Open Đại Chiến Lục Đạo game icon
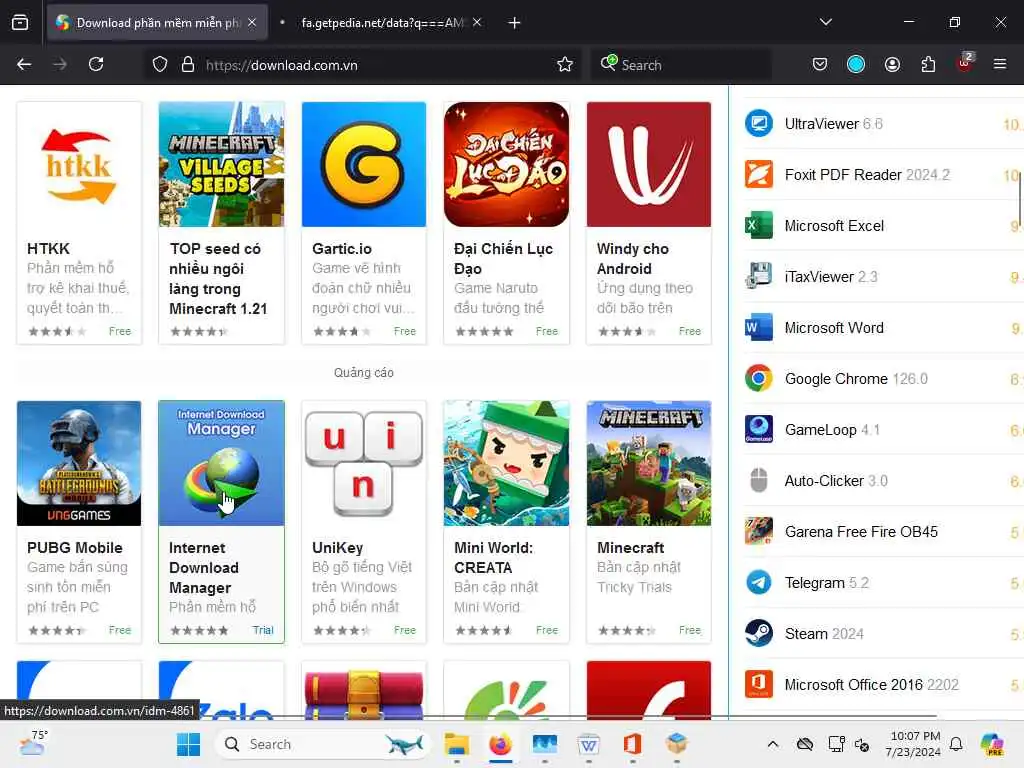This screenshot has height=768, width=1024. click(x=506, y=165)
